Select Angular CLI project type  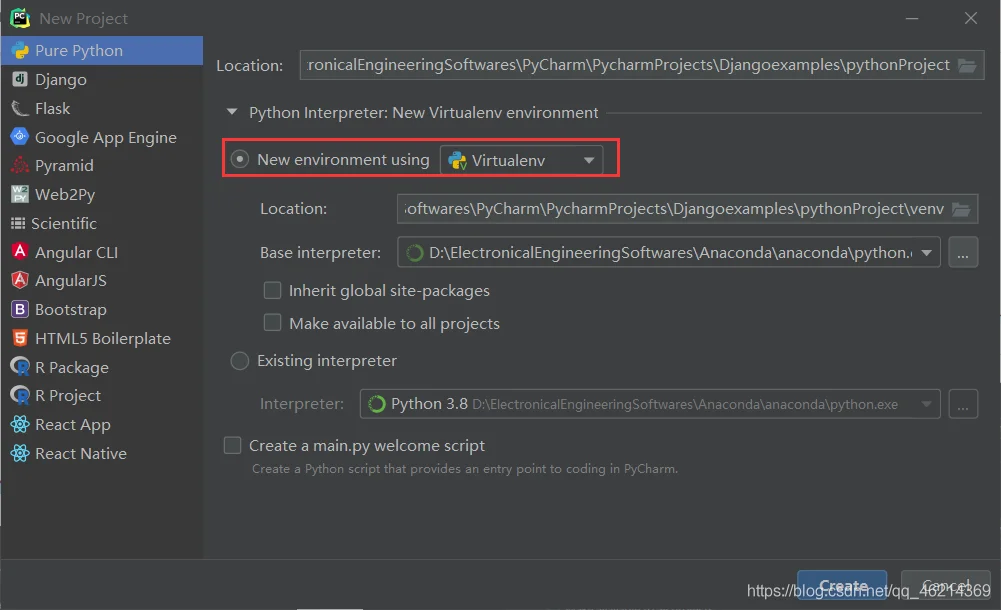point(102,252)
